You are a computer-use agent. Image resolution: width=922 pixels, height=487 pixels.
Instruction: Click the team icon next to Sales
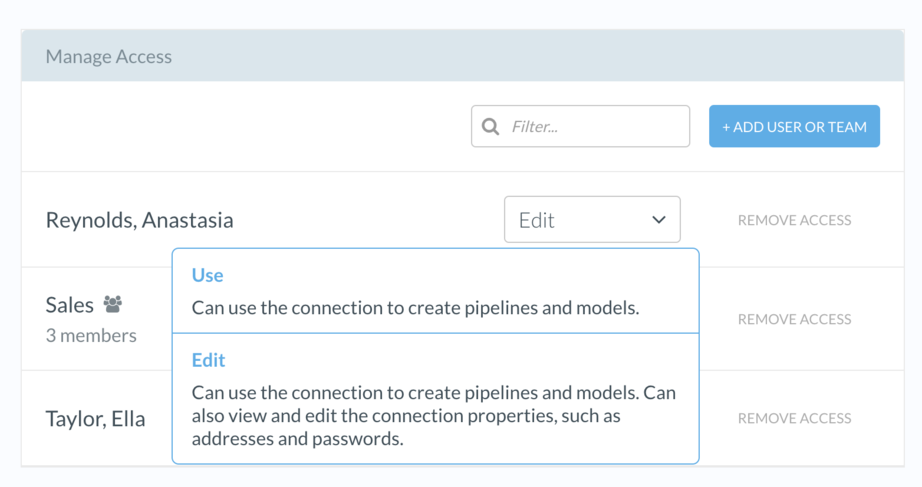tap(113, 304)
